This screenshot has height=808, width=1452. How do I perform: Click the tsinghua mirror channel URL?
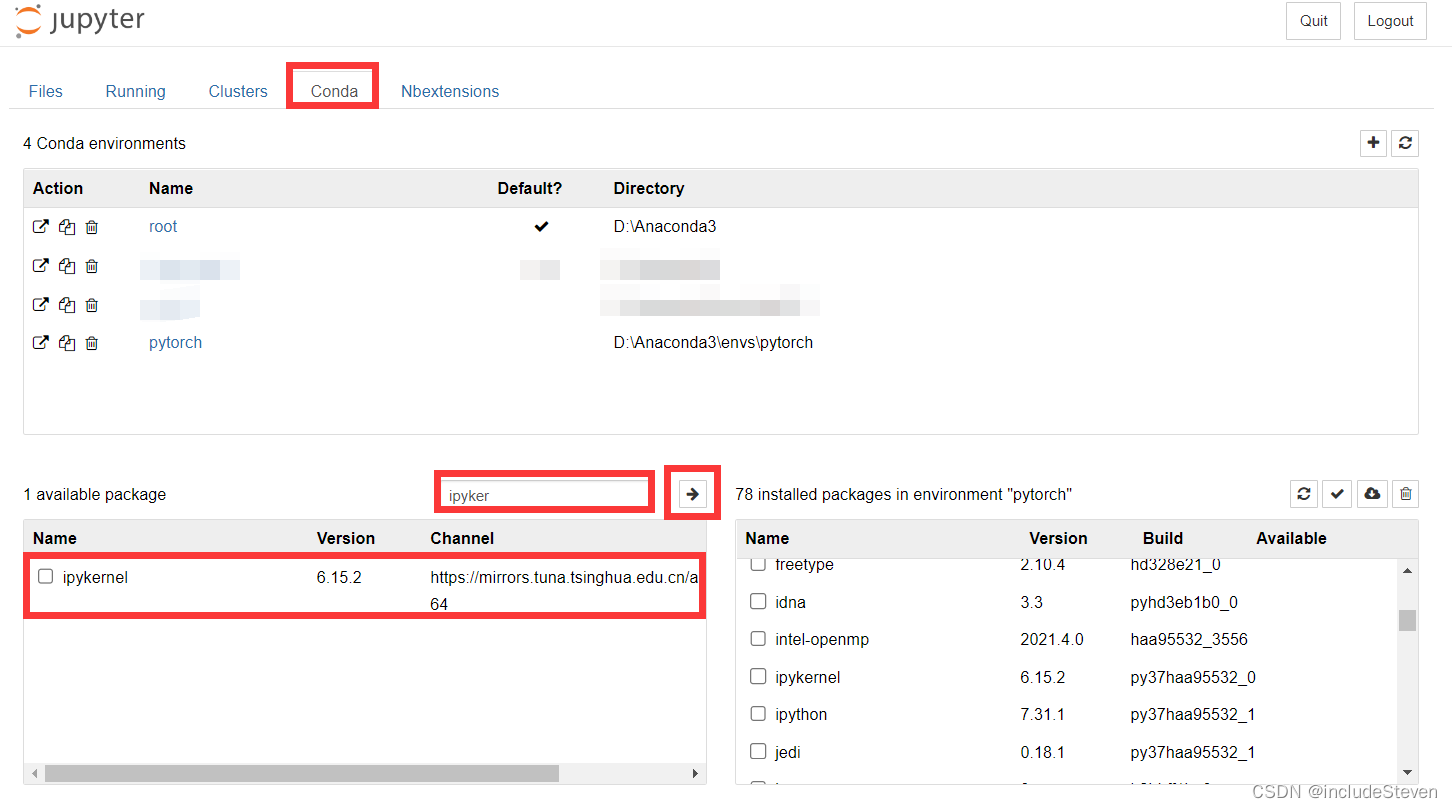coord(564,577)
